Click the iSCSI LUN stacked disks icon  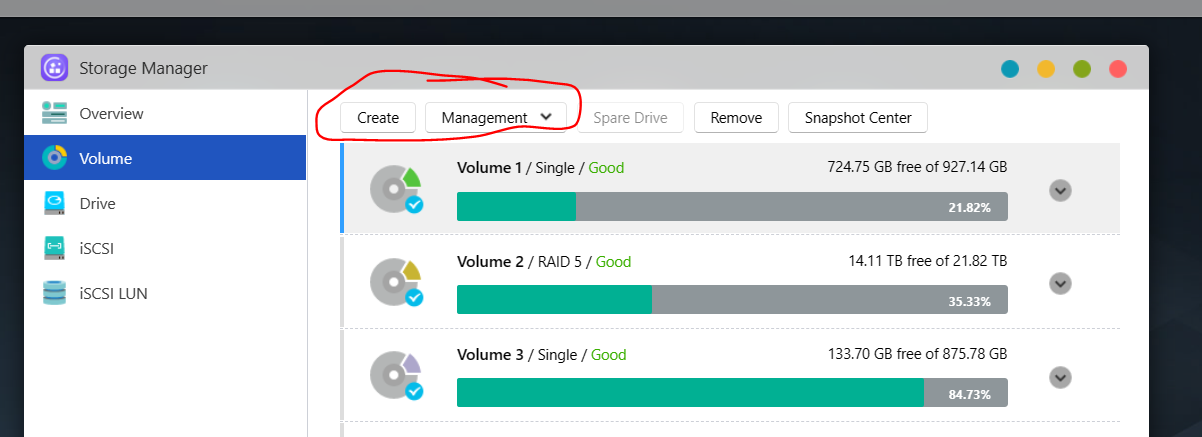(x=54, y=293)
